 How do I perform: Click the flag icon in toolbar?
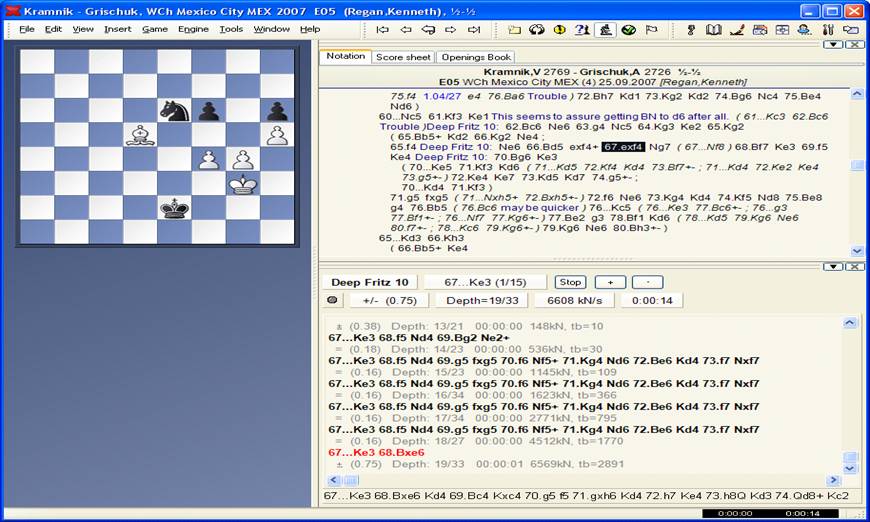651,30
